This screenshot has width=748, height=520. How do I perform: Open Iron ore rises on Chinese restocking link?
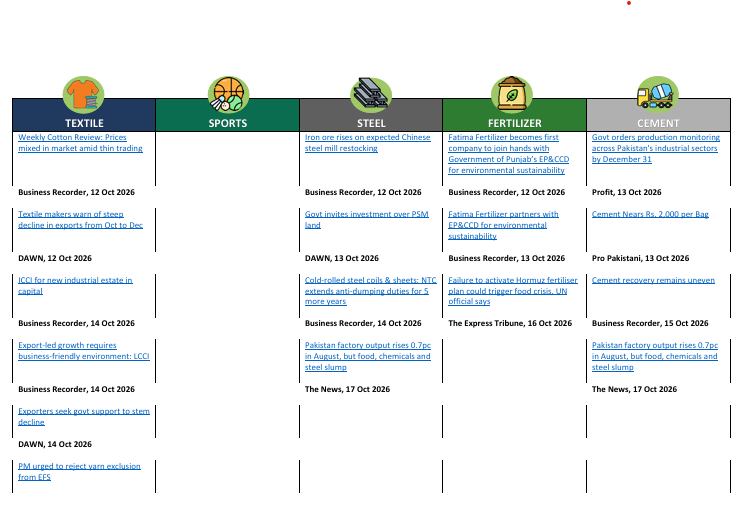click(x=367, y=143)
